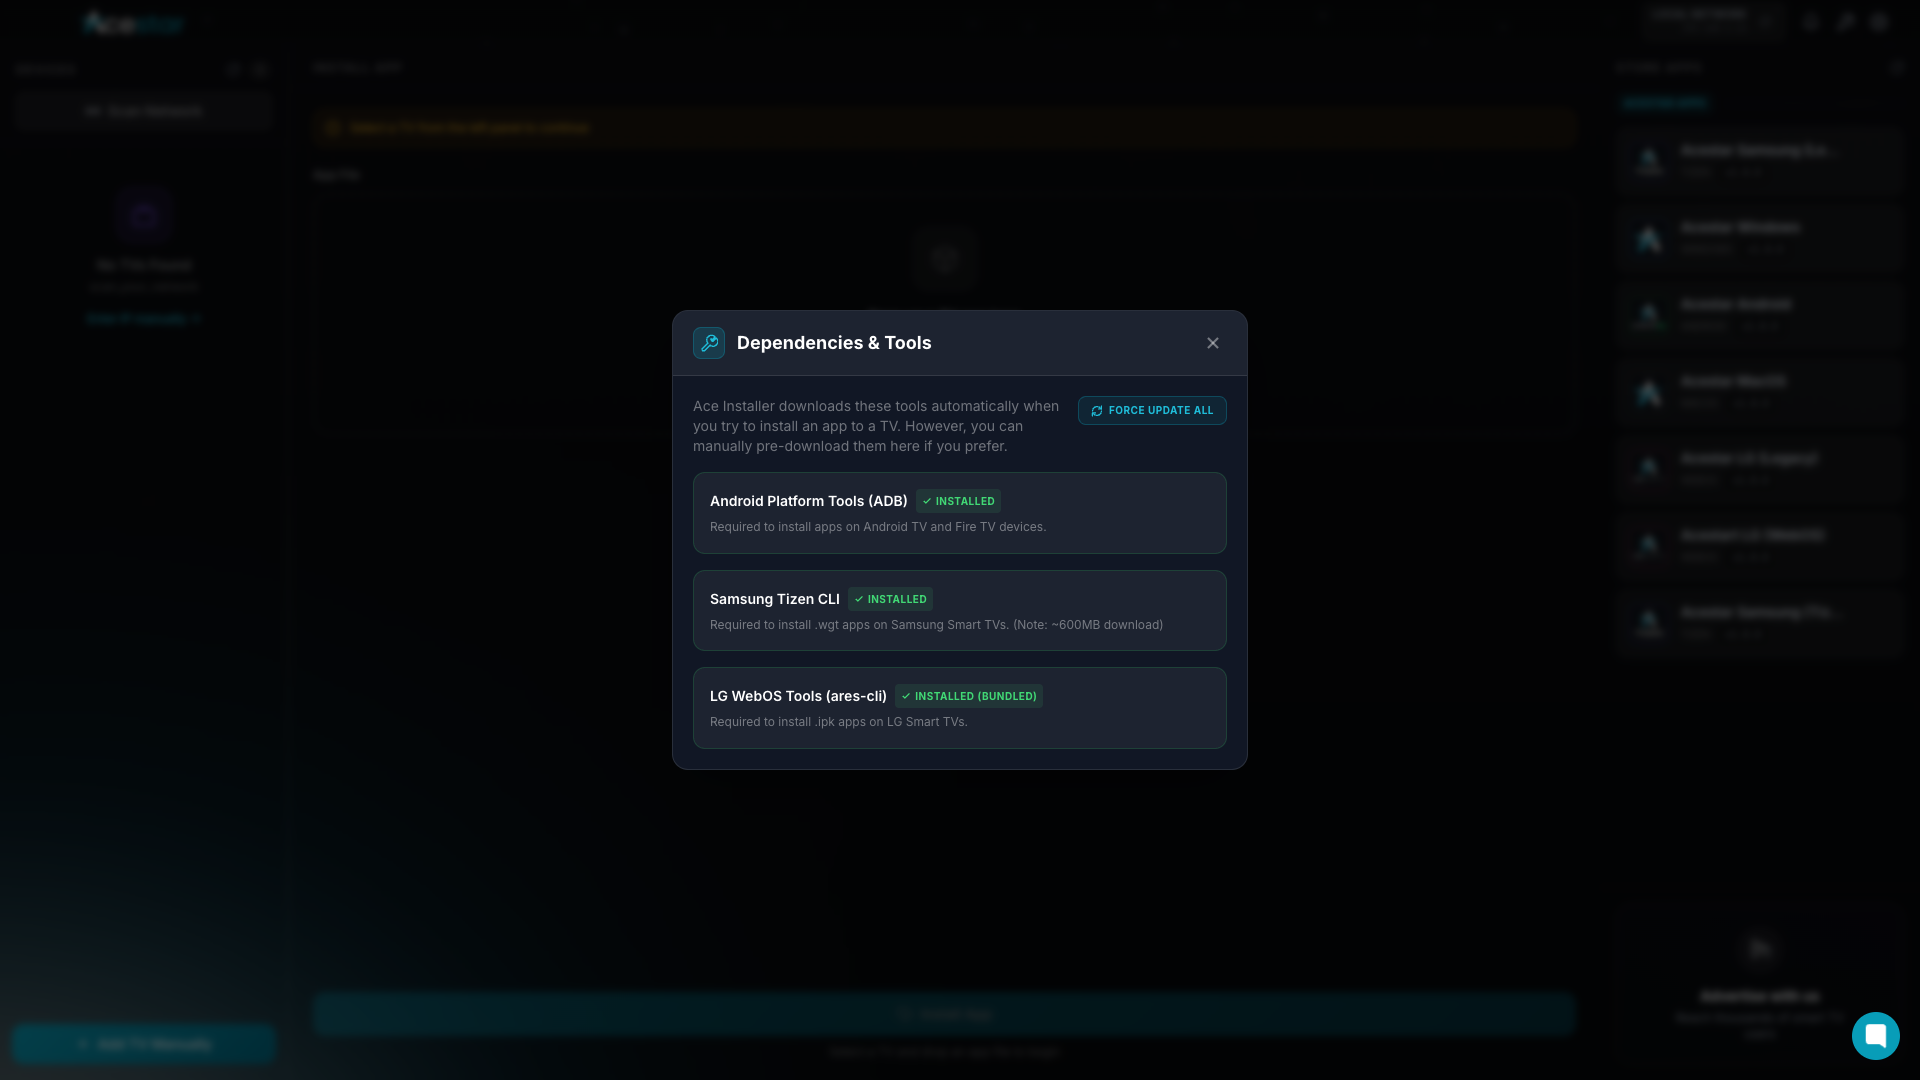Close the Dependencies & Tools dialog
The height and width of the screenshot is (1080, 1920).
pyautogui.click(x=1213, y=343)
